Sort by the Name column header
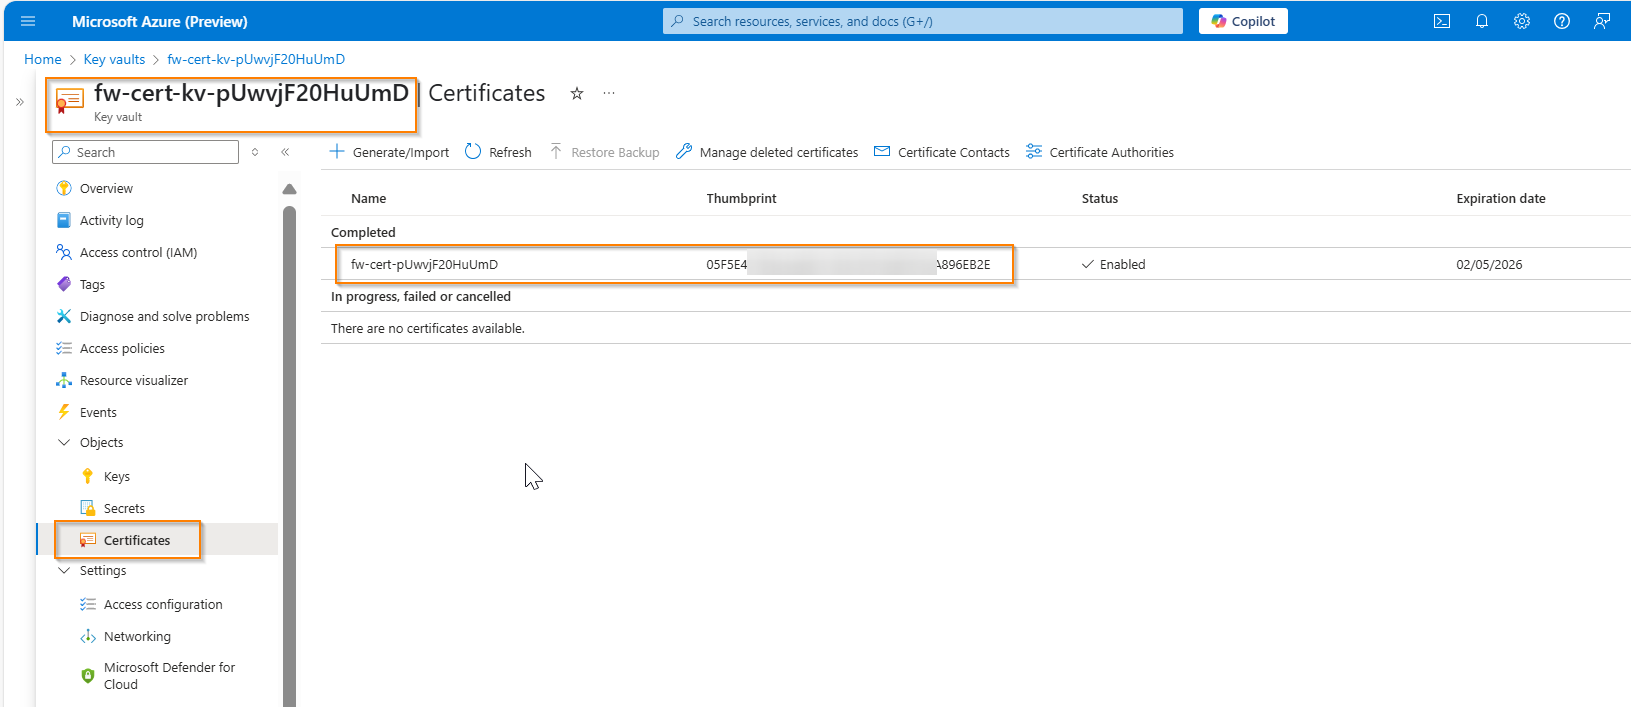The width and height of the screenshot is (1631, 707). 368,198
